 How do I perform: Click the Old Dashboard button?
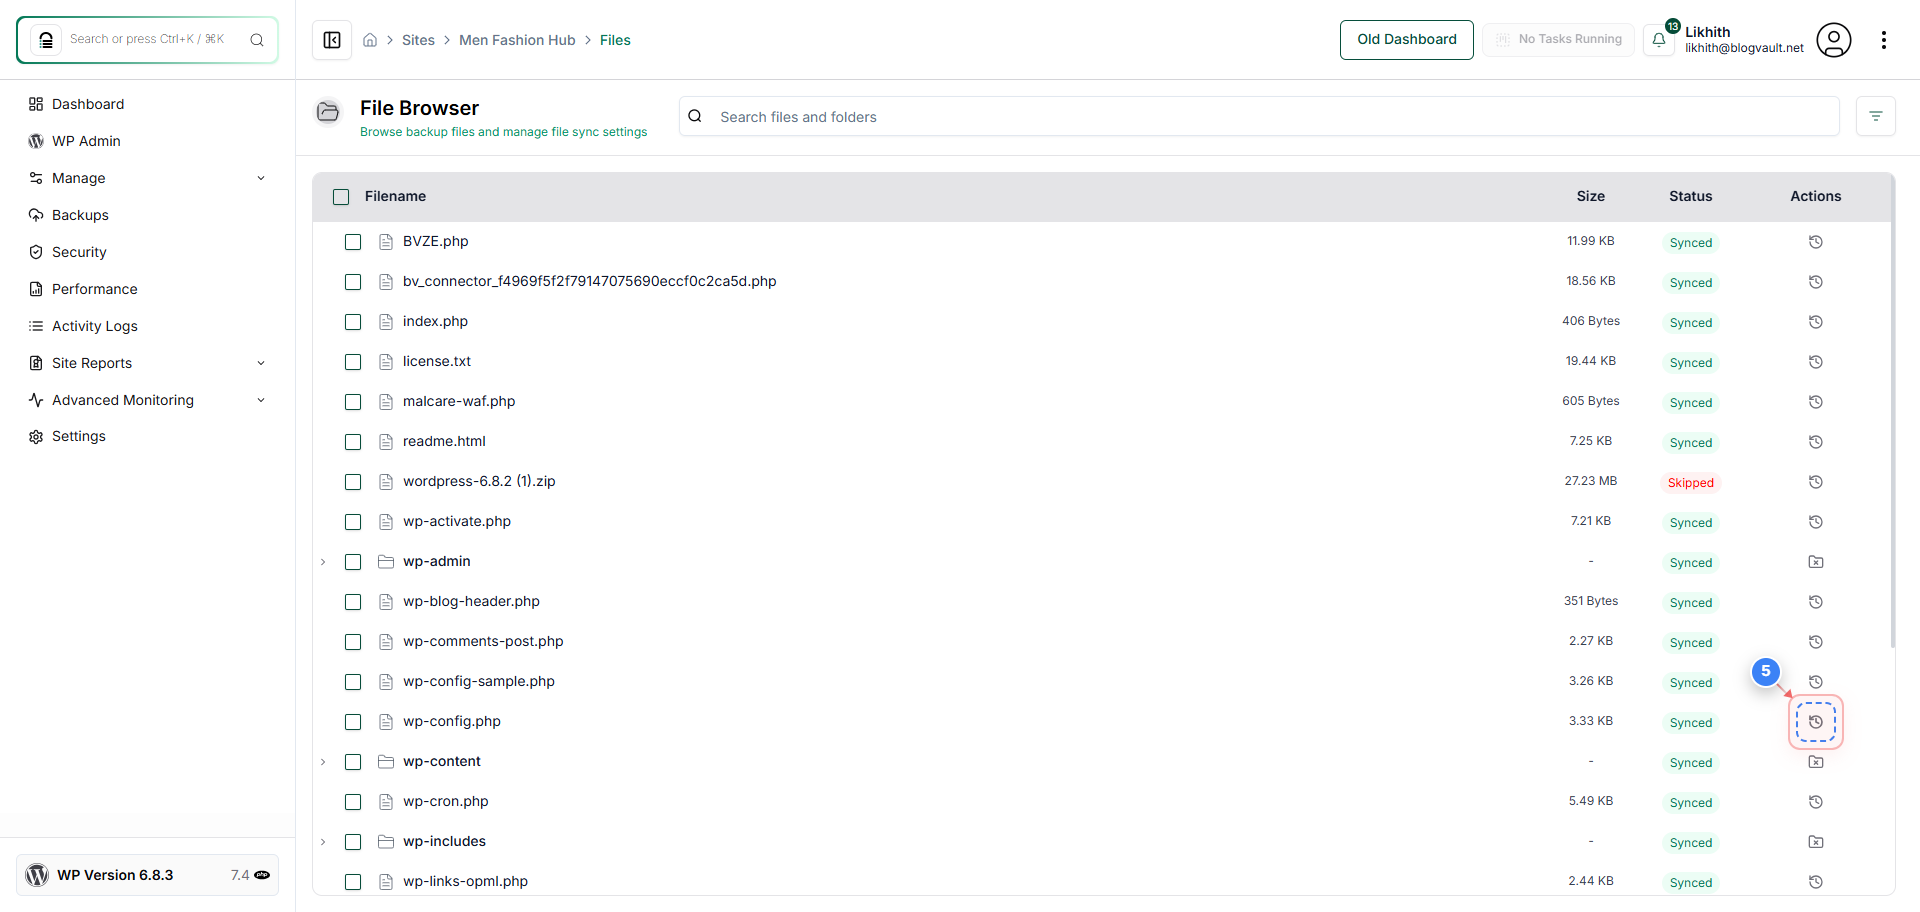(1406, 39)
